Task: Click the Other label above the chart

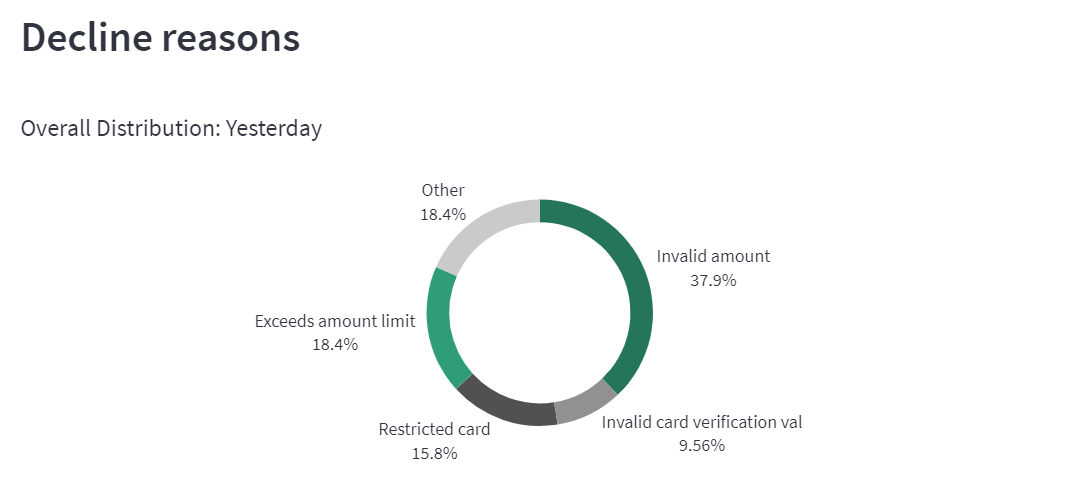Action: click(443, 190)
